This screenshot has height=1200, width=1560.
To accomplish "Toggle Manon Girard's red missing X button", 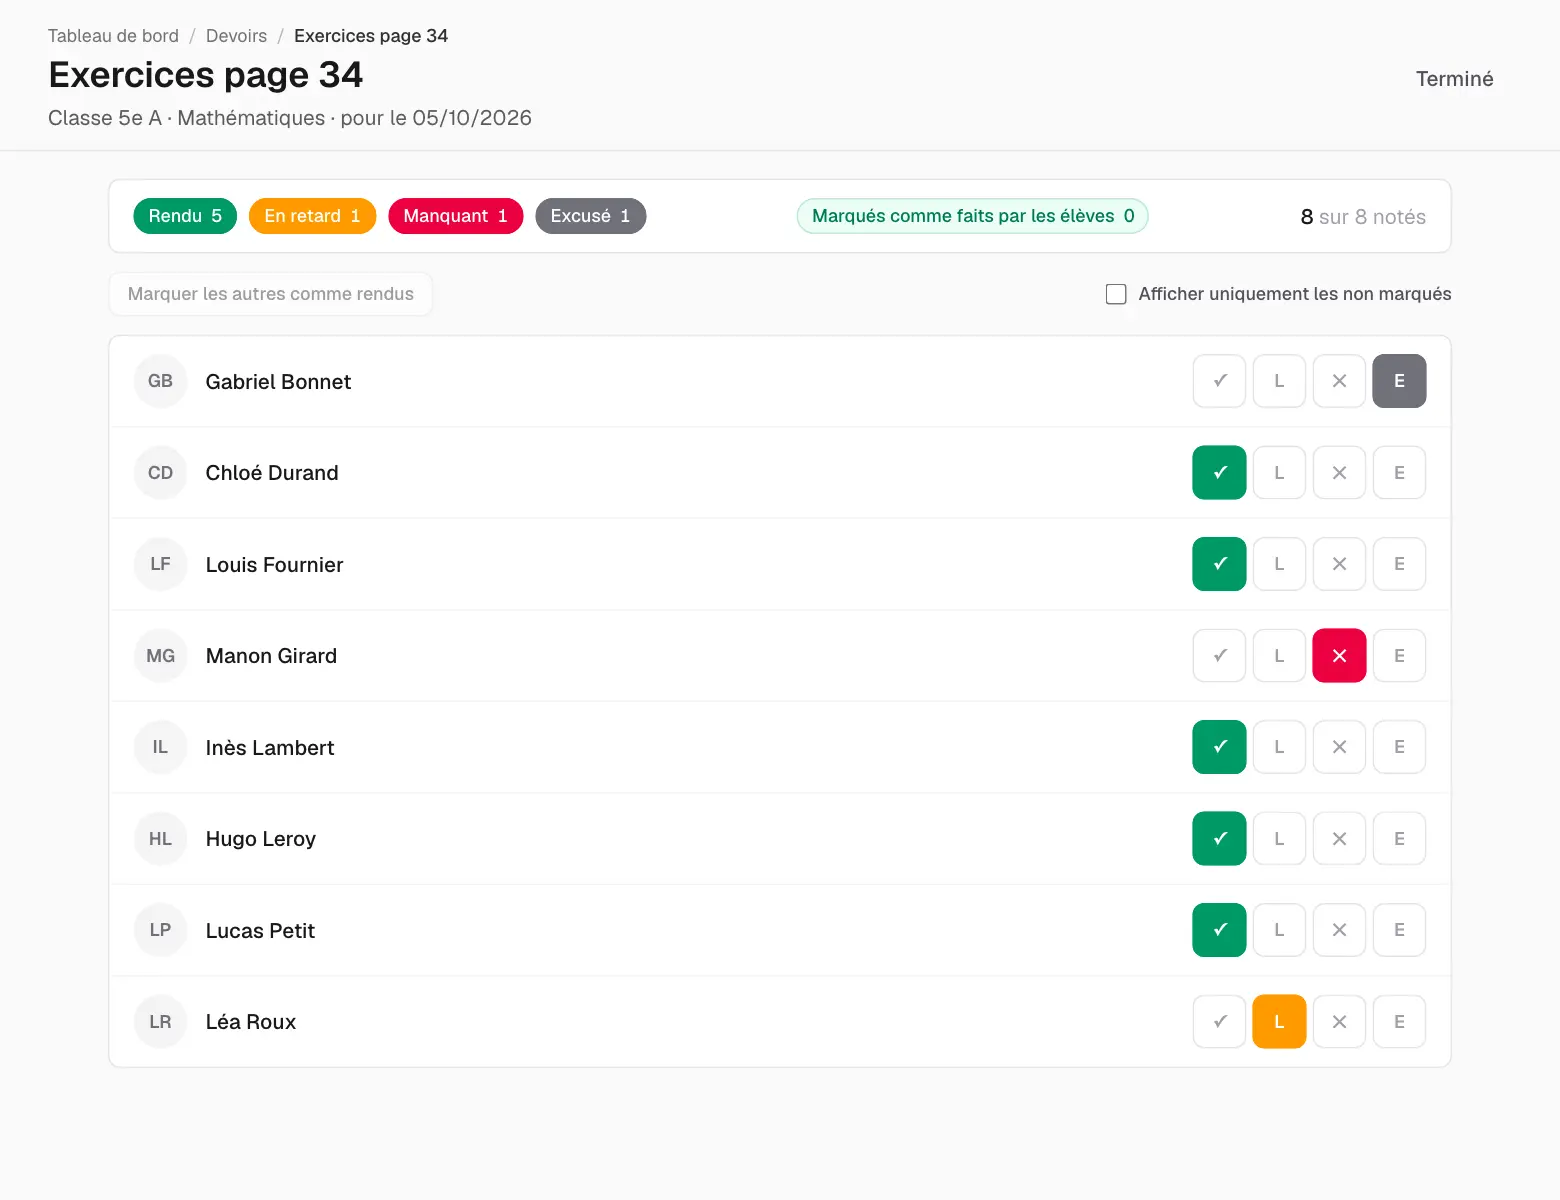I will 1339,656.
